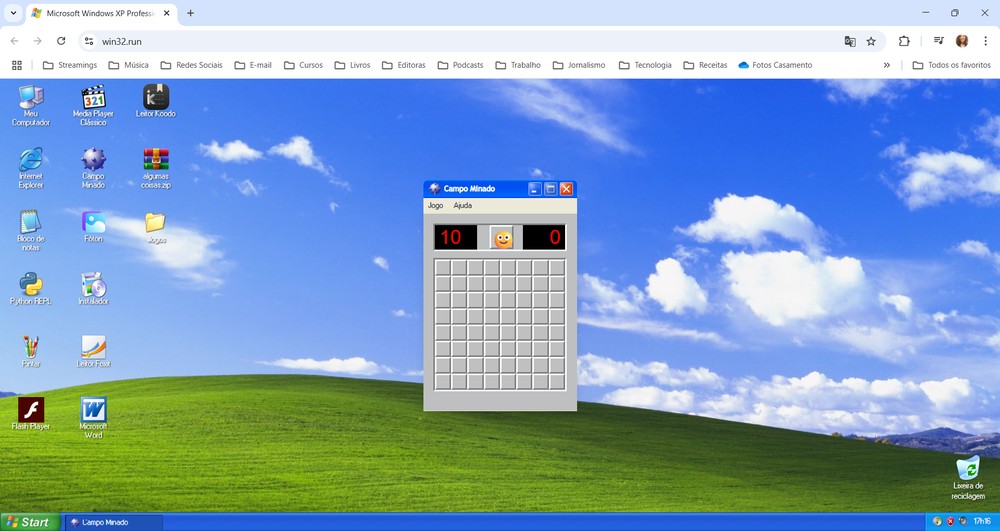The image size is (1000, 531).
Task: Open media controls icon in Chrome toolbar
Action: [x=939, y=41]
